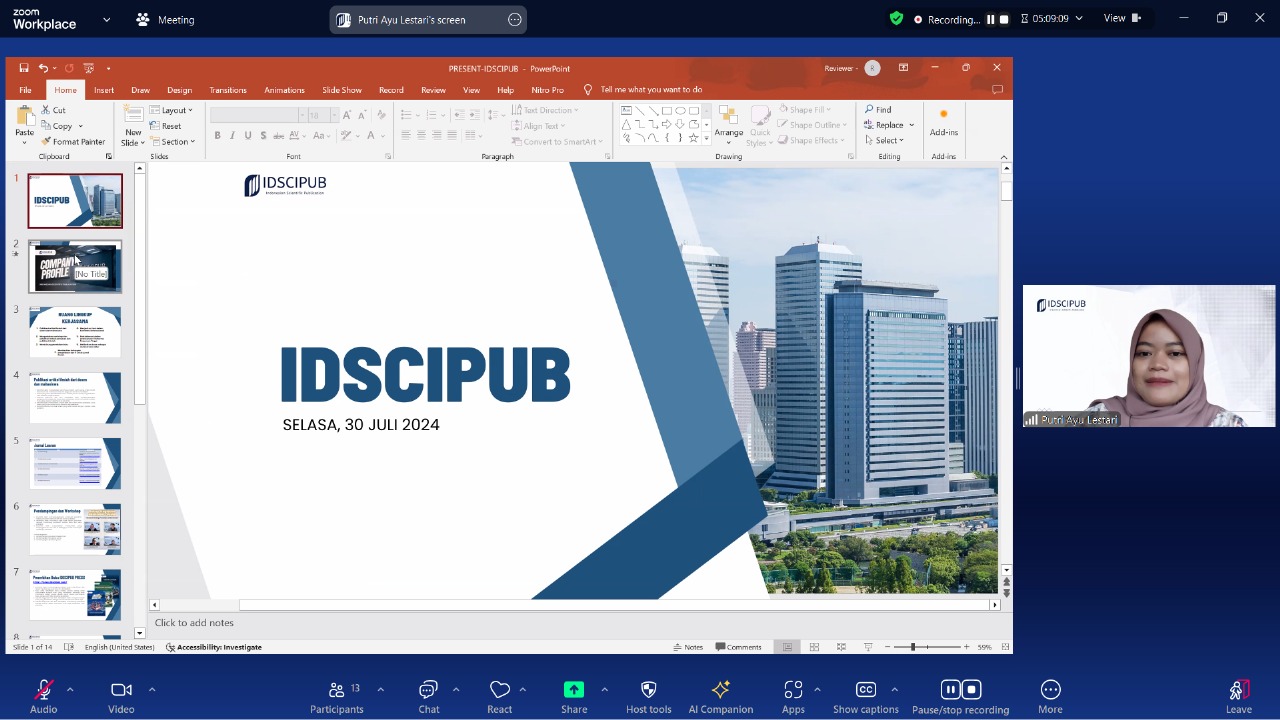Open Replace dropdown arrow in Editing
1280x720 pixels.
(911, 125)
